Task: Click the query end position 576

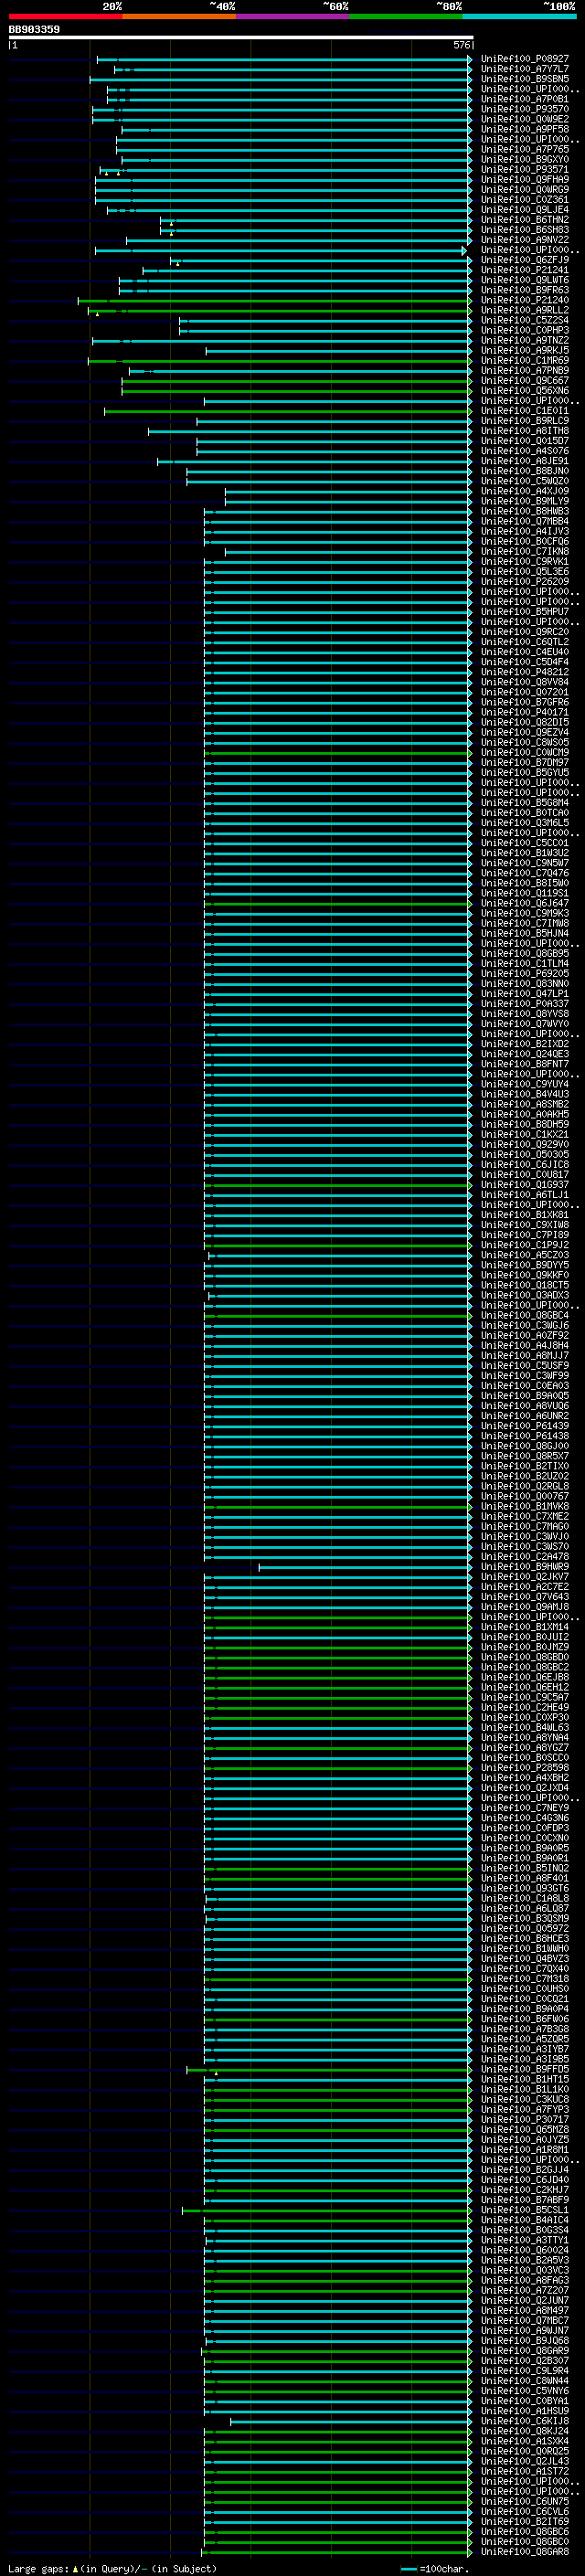Action: 462,45
